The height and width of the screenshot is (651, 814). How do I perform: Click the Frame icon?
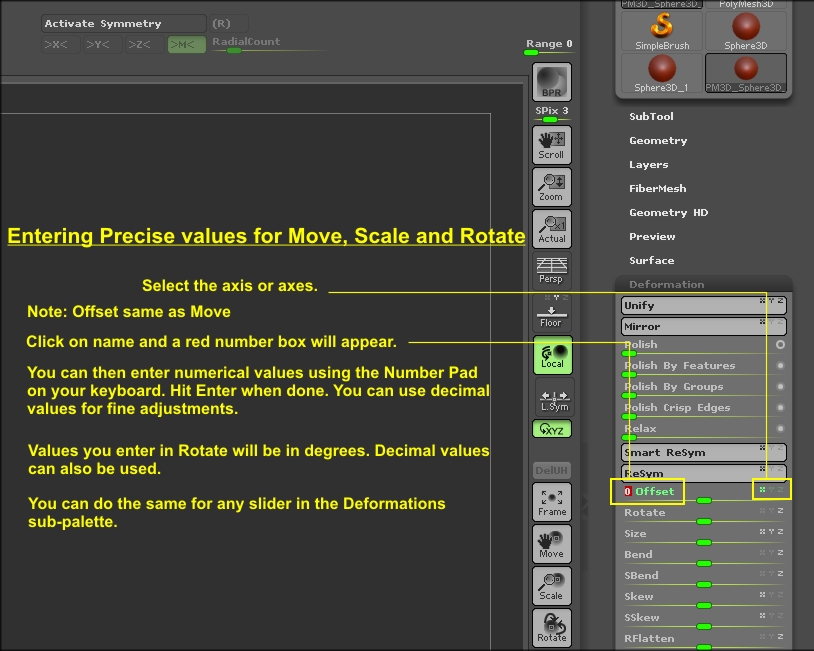click(551, 502)
